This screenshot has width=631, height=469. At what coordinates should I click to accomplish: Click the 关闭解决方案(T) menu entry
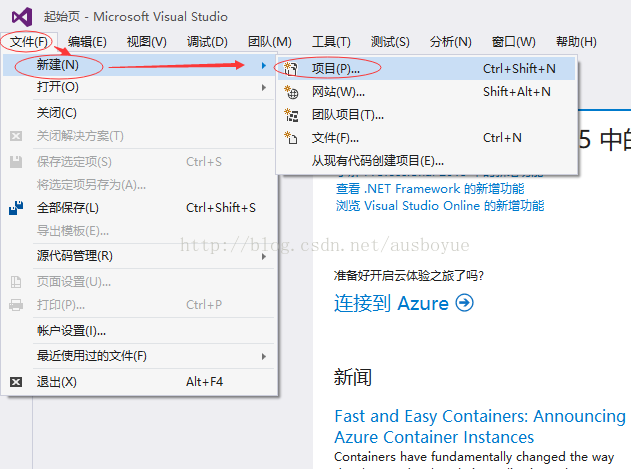tap(139, 136)
